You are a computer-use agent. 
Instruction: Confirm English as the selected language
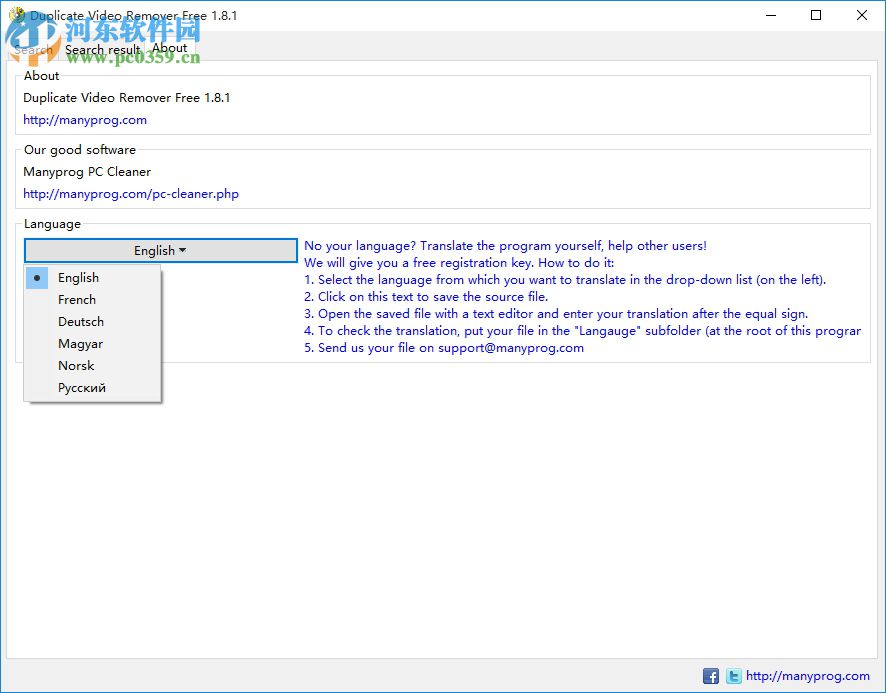[78, 277]
